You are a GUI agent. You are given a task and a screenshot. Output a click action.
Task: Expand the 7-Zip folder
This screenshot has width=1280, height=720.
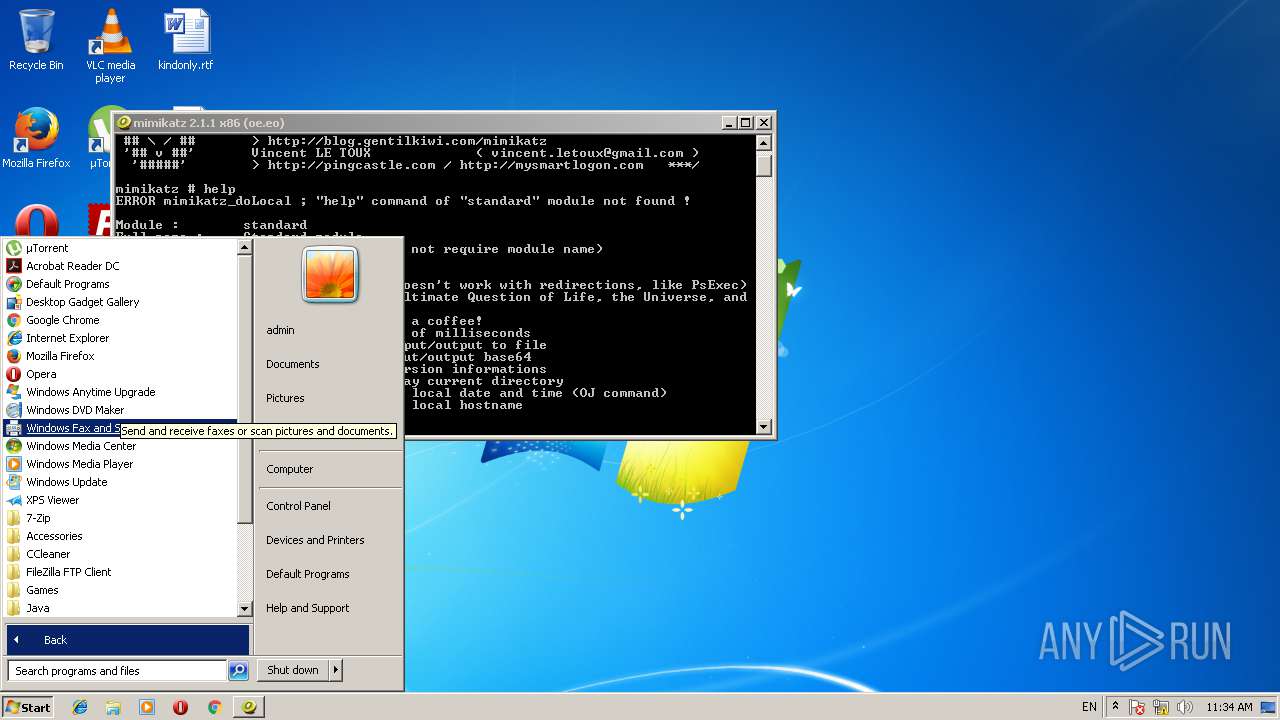120,518
